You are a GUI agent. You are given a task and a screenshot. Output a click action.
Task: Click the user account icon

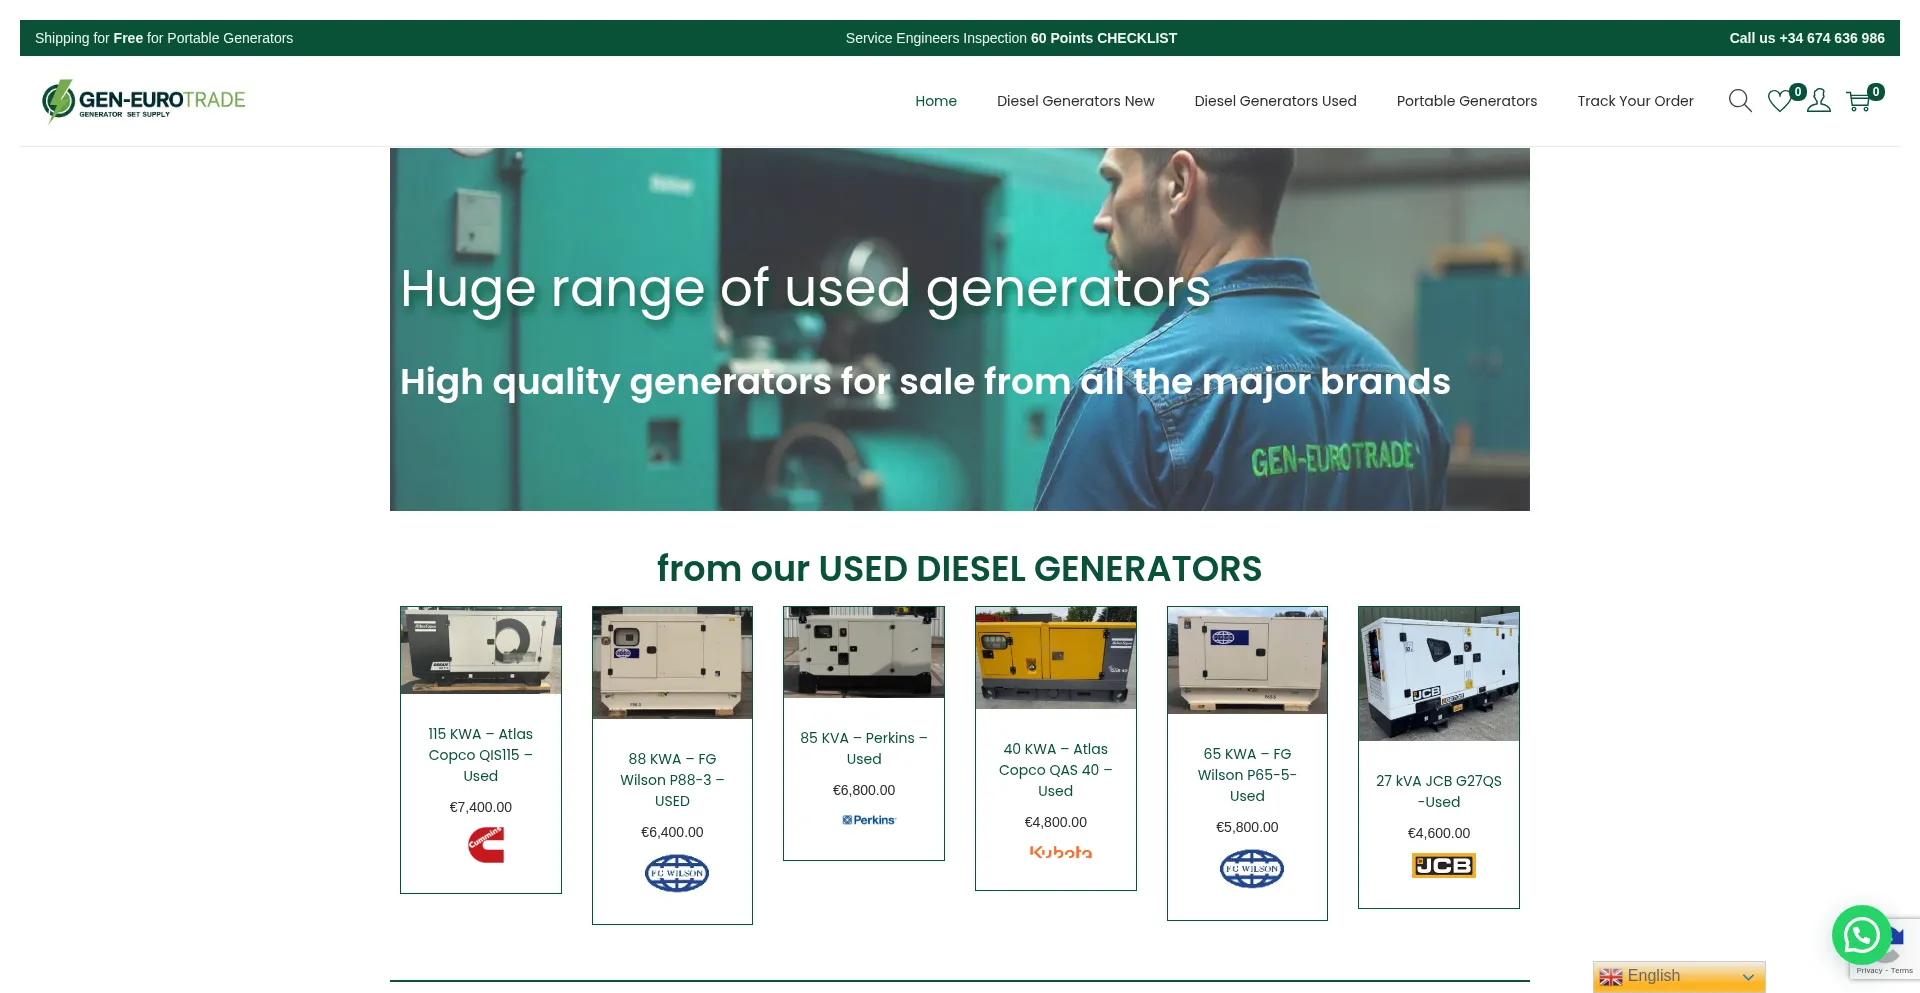click(1819, 101)
